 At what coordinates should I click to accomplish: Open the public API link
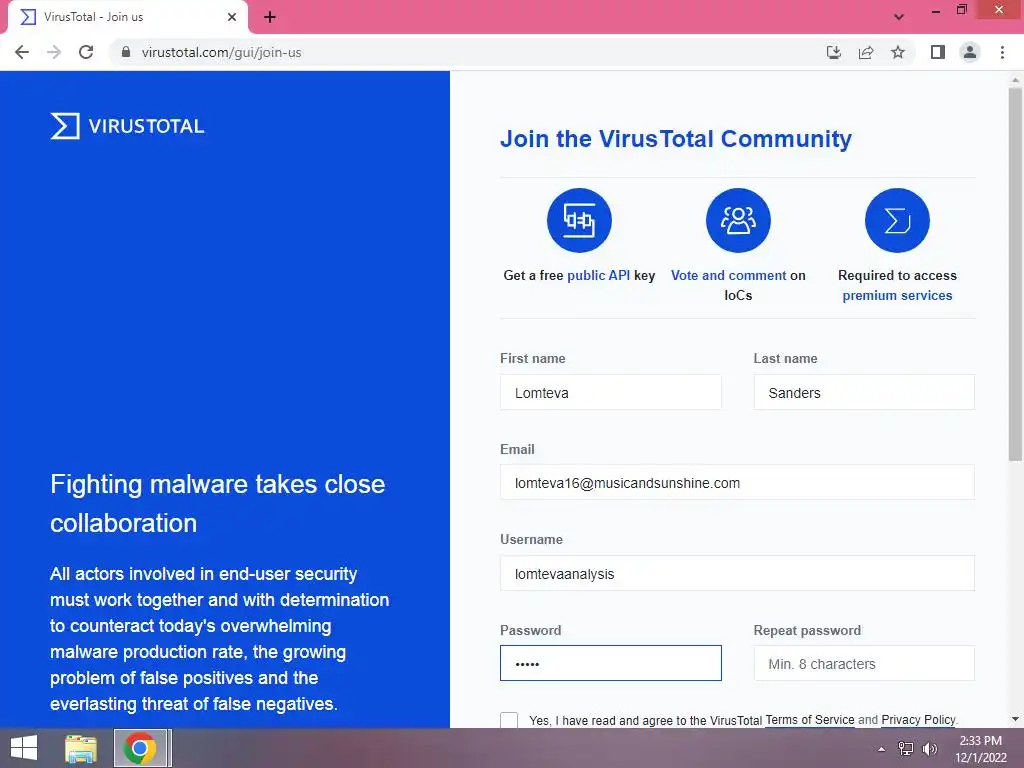599,276
